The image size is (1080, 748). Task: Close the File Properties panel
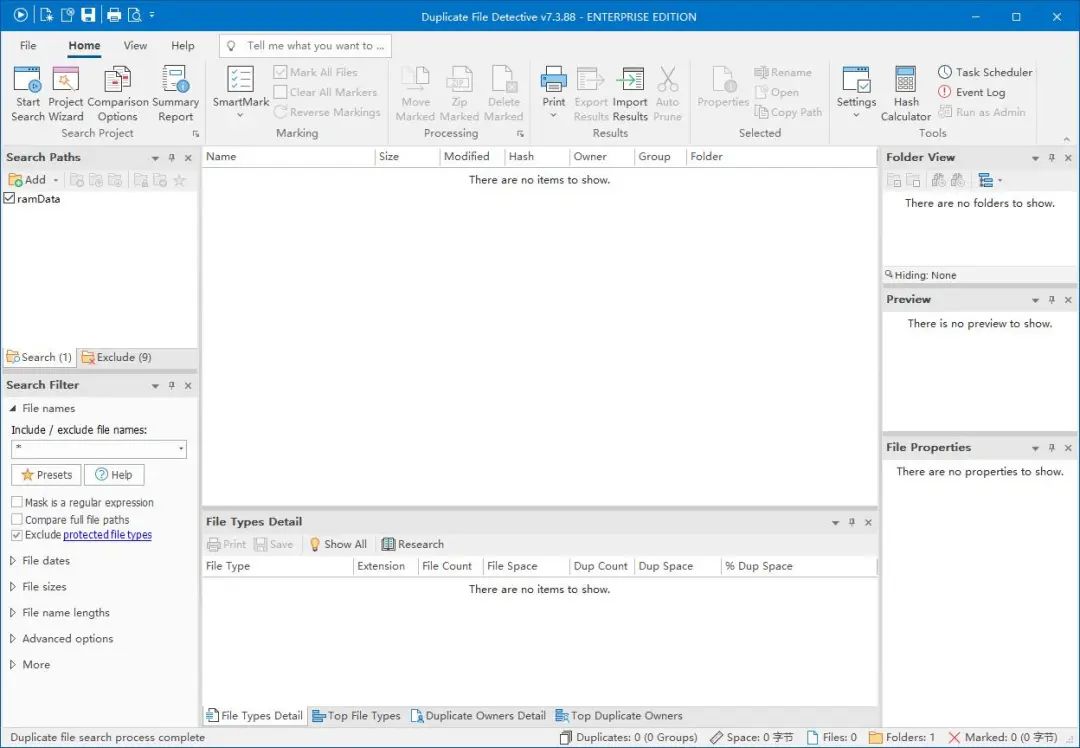pos(1068,448)
